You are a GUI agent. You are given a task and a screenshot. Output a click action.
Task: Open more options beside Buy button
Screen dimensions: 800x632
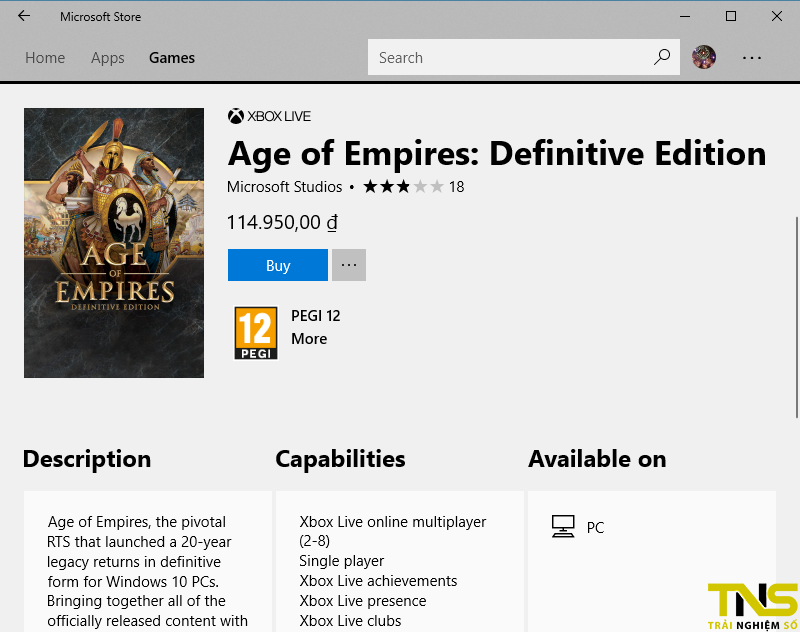pyautogui.click(x=349, y=265)
